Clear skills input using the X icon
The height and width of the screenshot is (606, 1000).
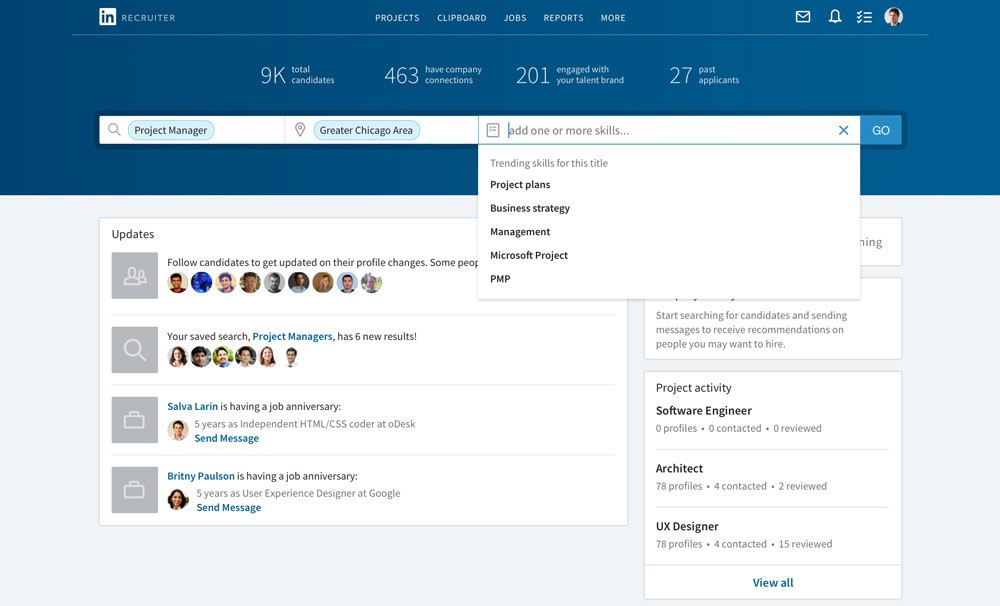[x=843, y=129]
